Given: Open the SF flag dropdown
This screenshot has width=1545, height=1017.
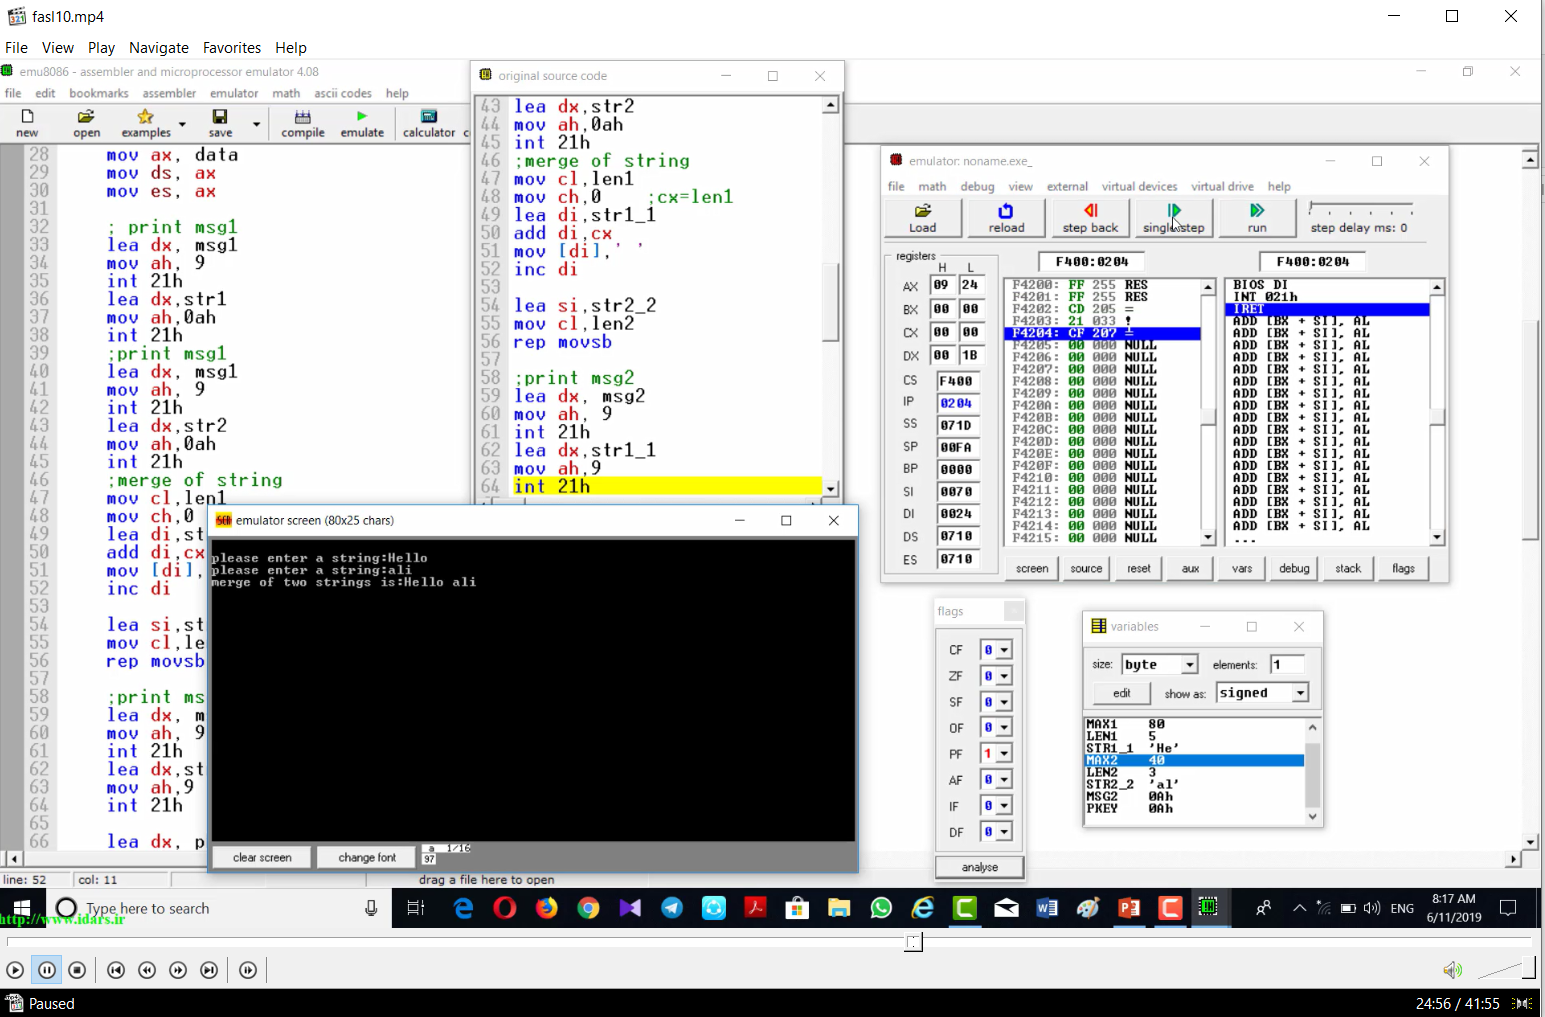Looking at the screenshot, I should [1004, 702].
